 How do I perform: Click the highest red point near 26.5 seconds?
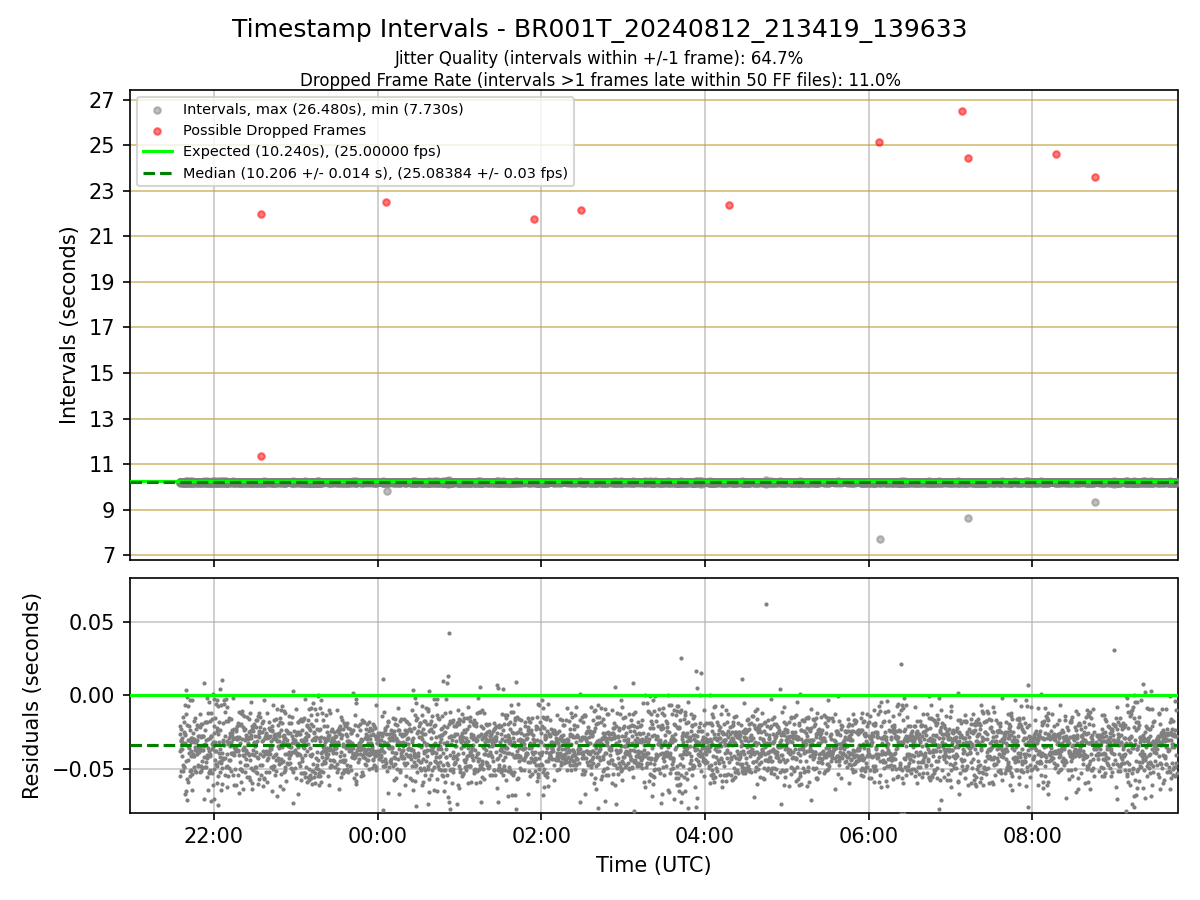tap(962, 111)
